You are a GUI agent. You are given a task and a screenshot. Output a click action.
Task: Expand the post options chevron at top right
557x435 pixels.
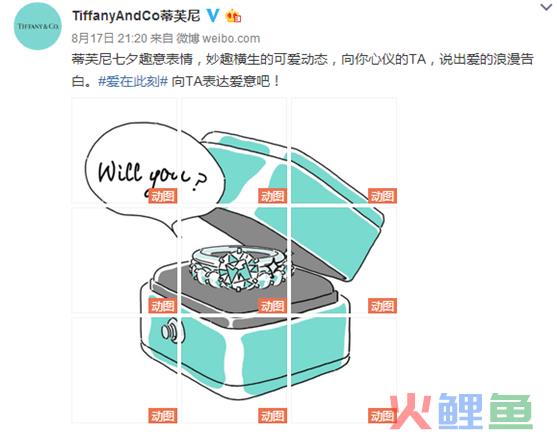pyautogui.click(x=546, y=6)
